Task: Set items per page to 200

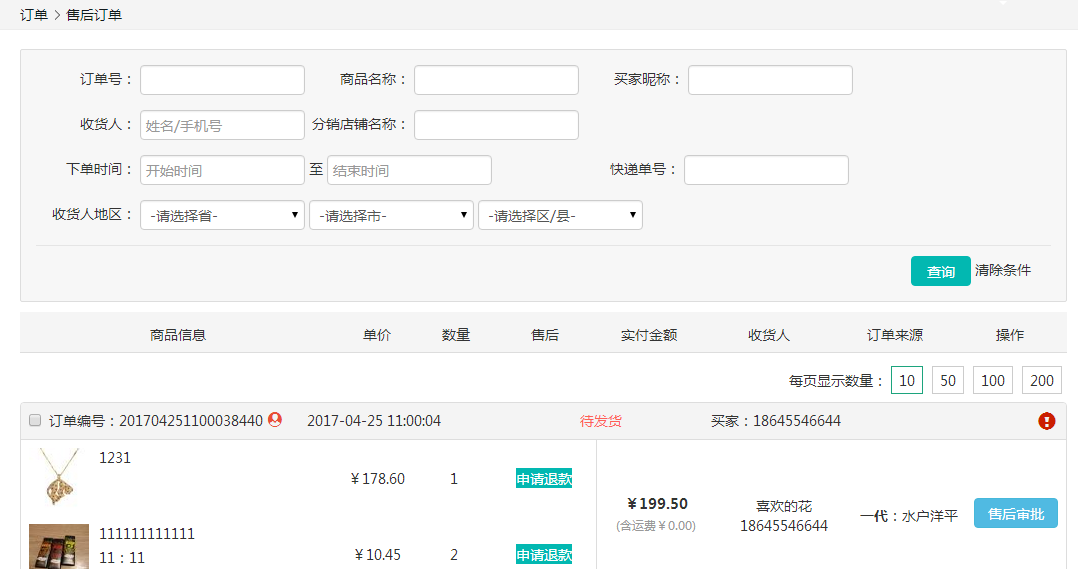Action: click(1041, 381)
